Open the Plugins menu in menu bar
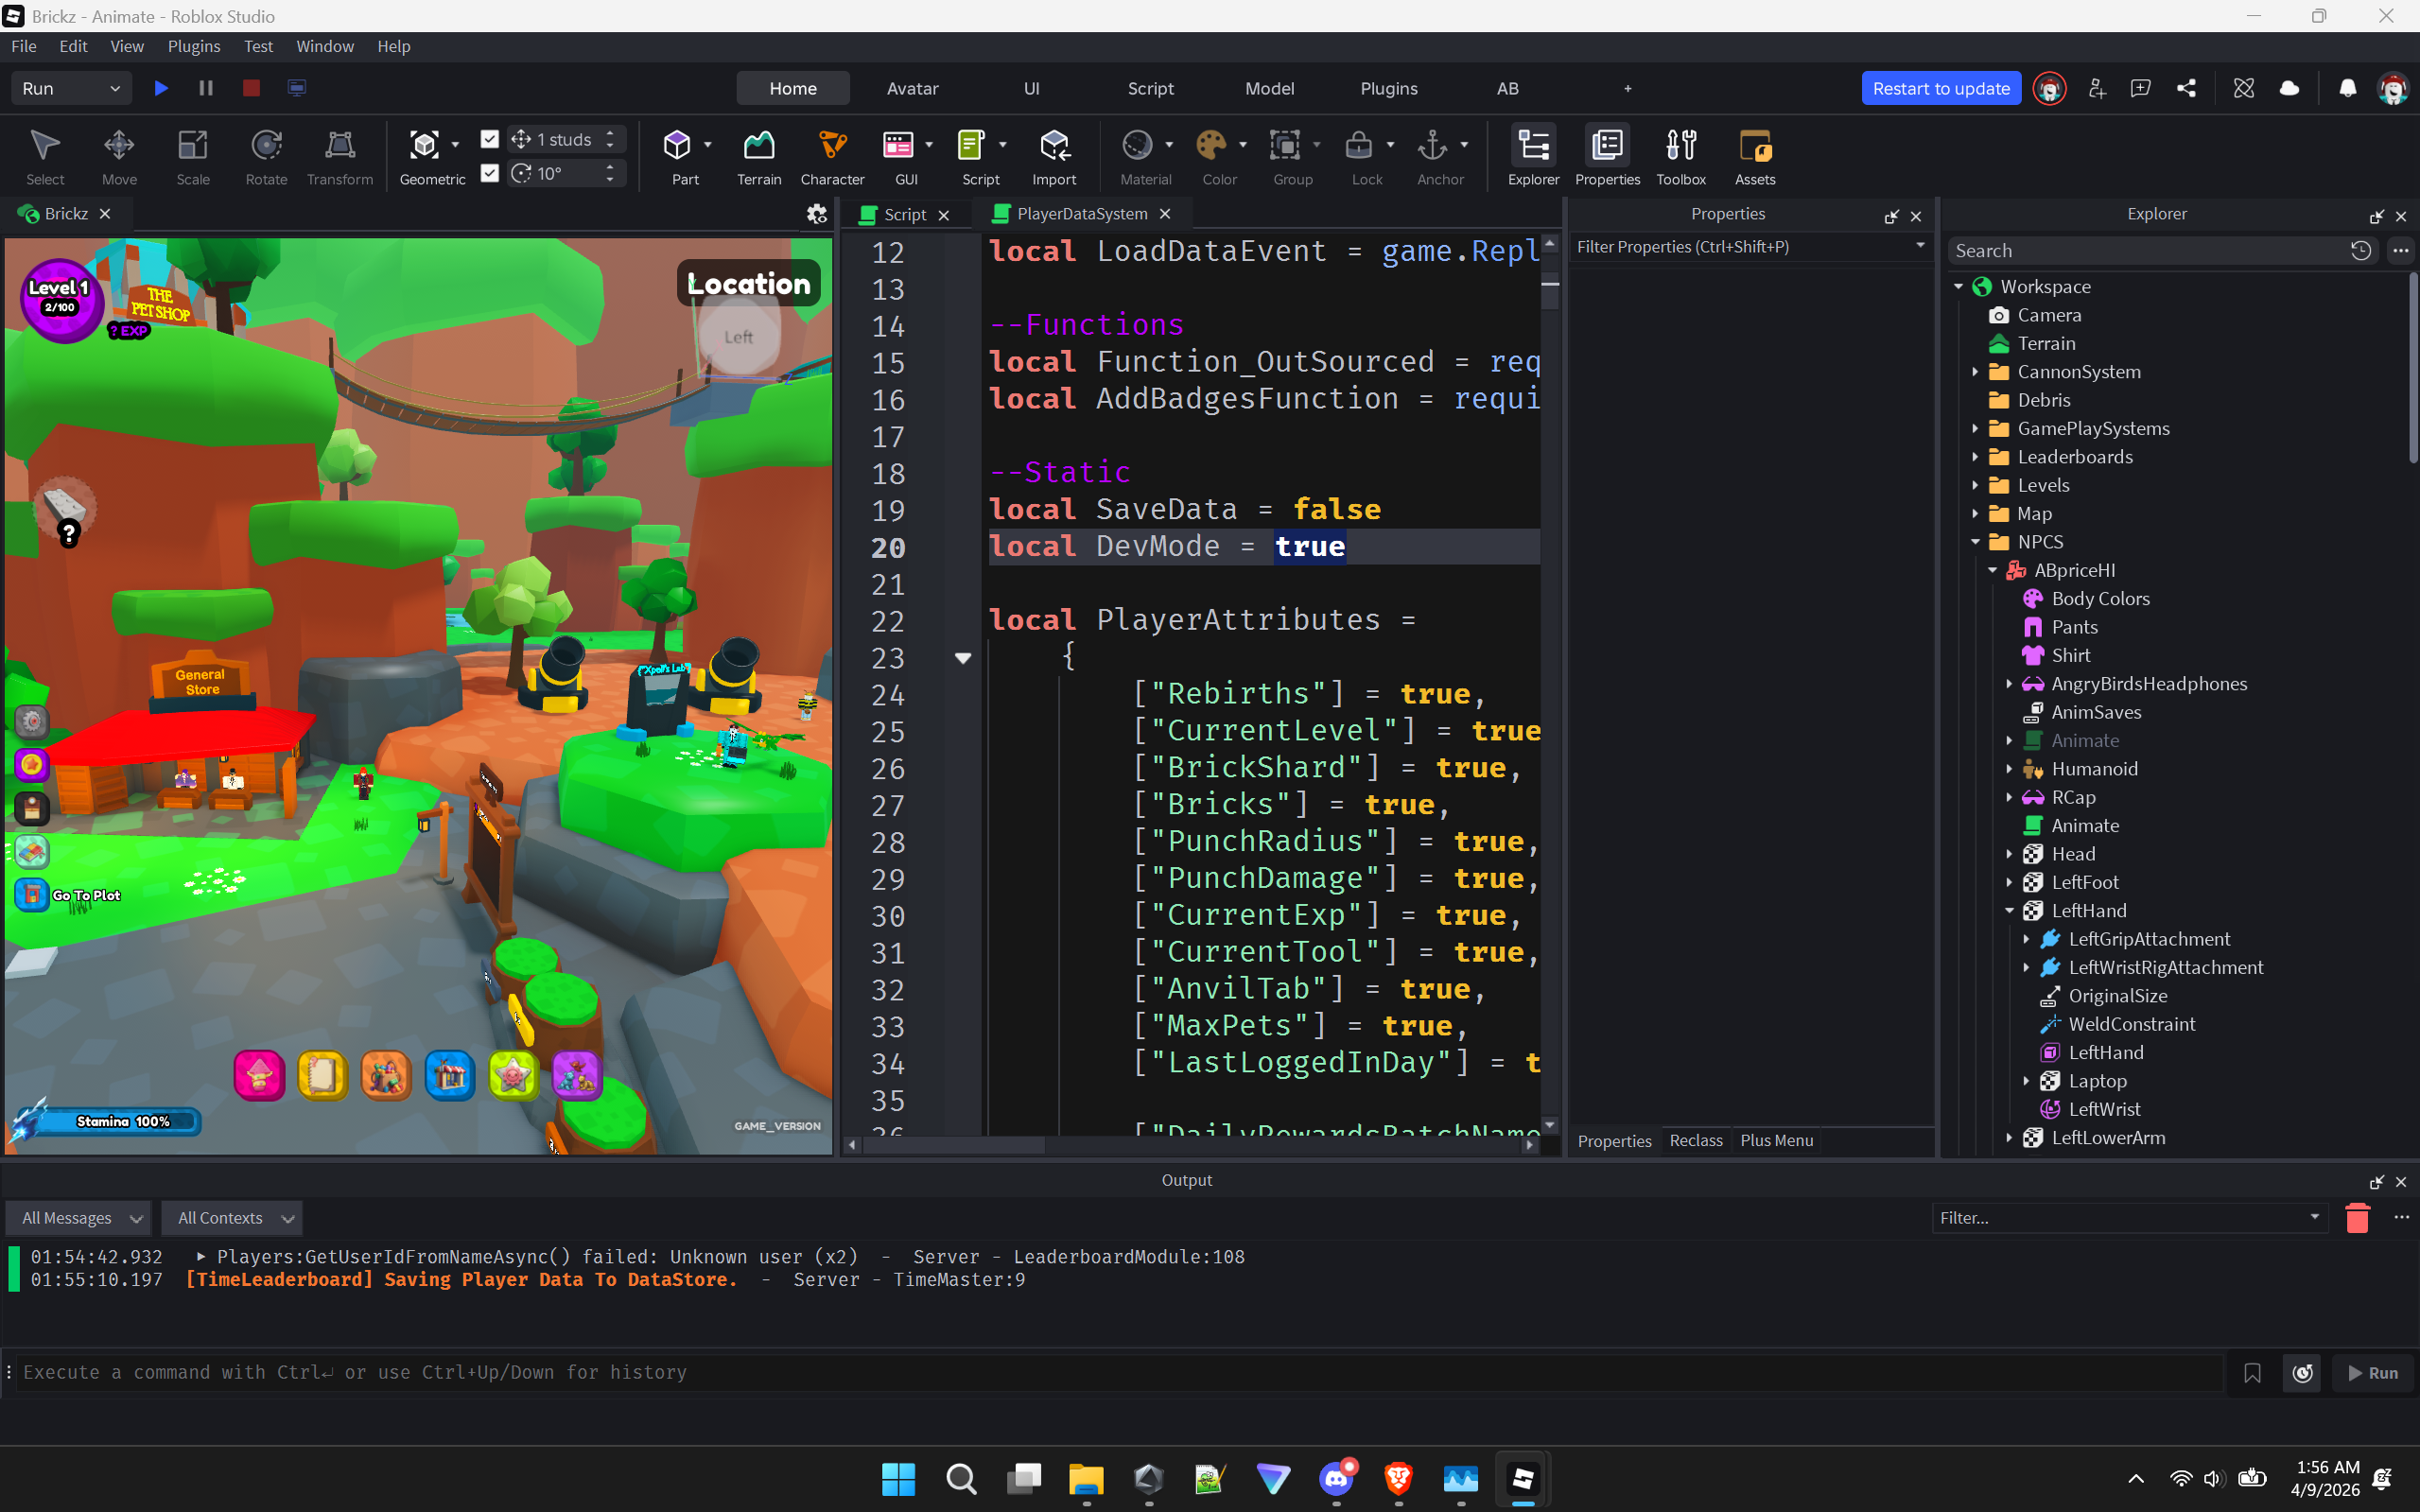The height and width of the screenshot is (1512, 2420). point(194,46)
